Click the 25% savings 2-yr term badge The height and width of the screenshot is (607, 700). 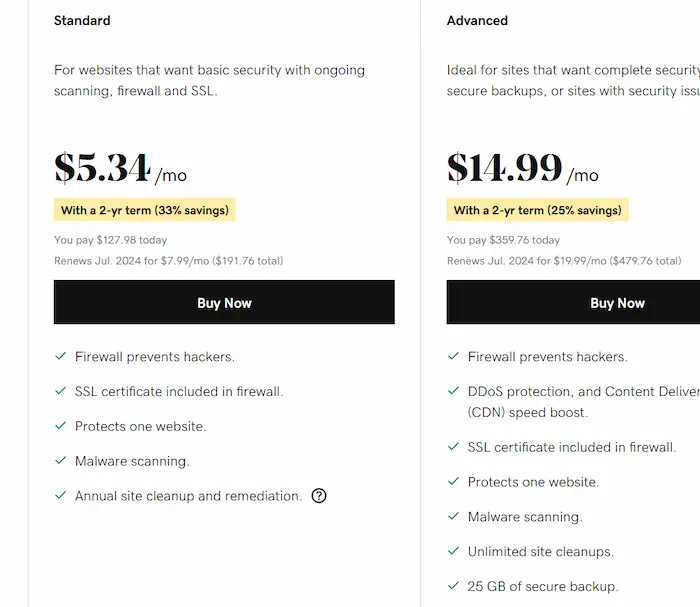(538, 210)
